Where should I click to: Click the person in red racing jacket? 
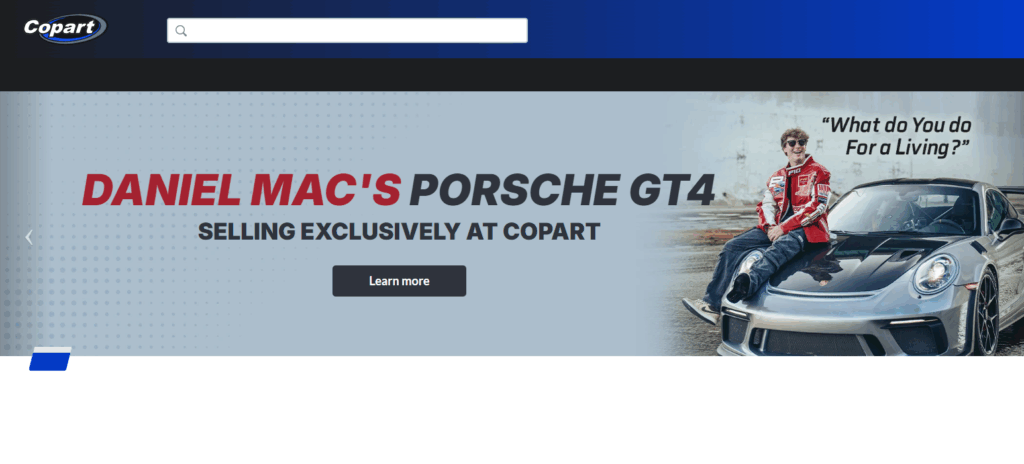pos(777,222)
